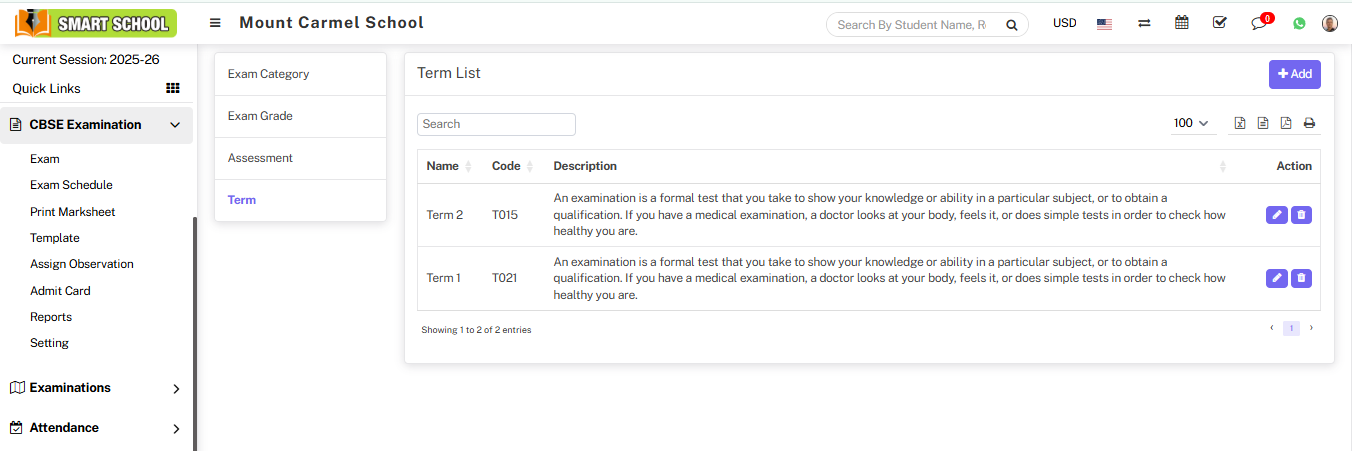Viewport: 1352px width, 451px height.
Task: Open Quick Links grid icon
Action: coord(173,89)
